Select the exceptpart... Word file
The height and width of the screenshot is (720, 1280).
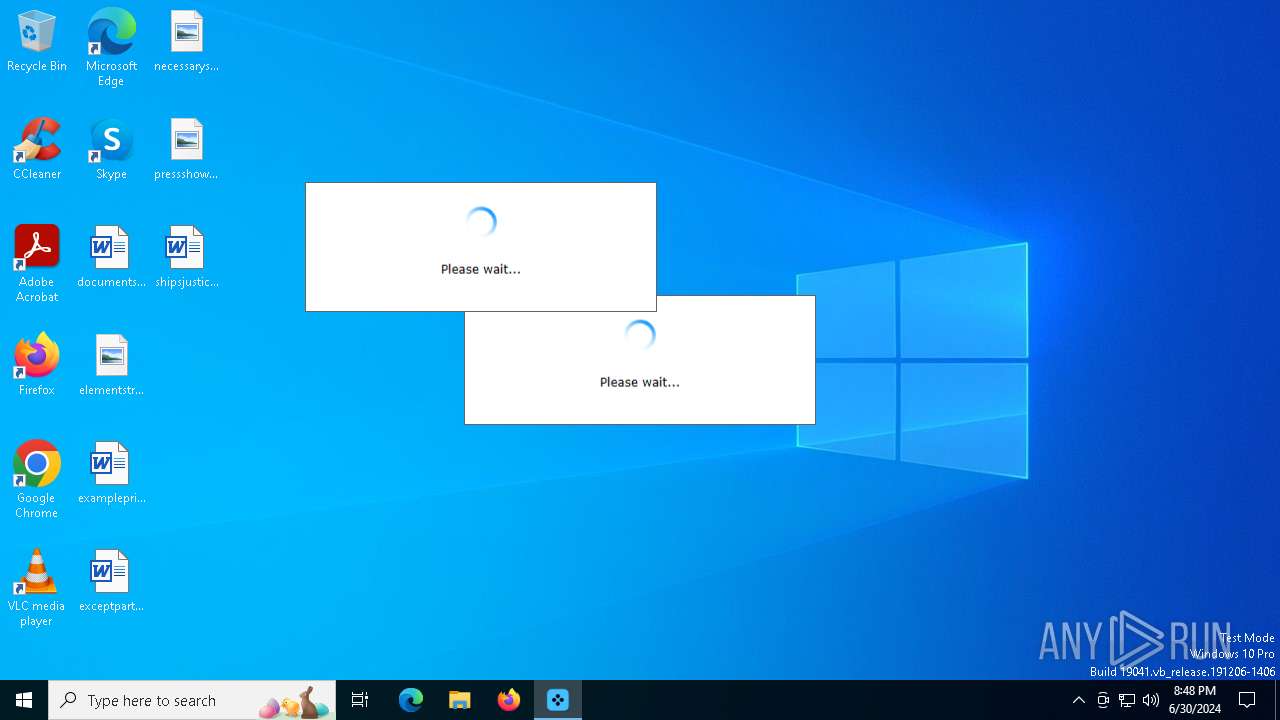click(111, 581)
